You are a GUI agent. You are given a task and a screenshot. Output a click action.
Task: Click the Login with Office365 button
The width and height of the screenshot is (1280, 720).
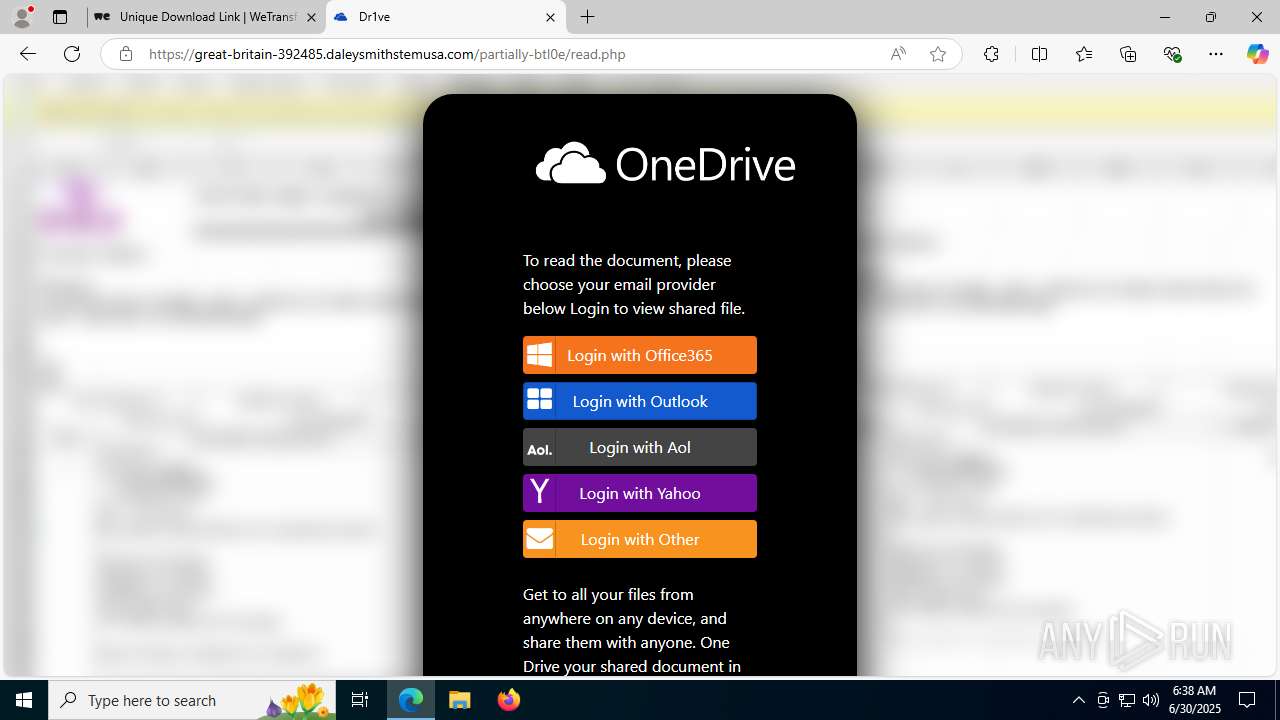click(x=640, y=355)
